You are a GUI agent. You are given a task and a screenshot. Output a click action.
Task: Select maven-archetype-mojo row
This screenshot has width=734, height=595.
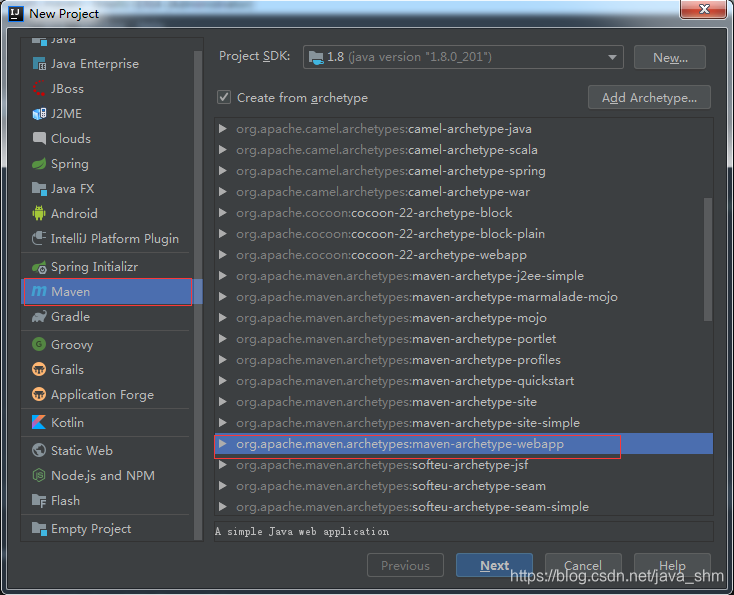[463, 318]
